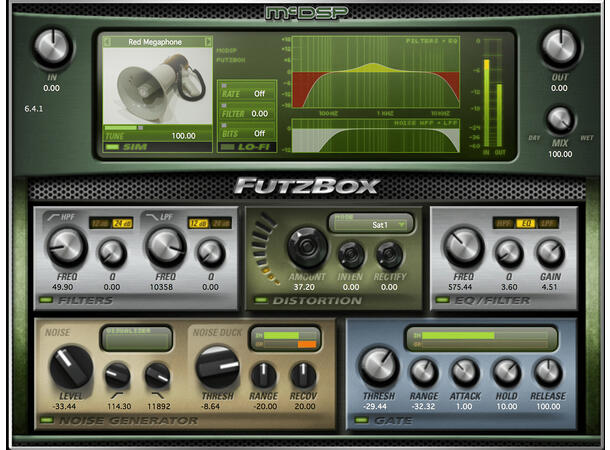The image size is (610, 450).
Task: Go to next SIM preset arrow
Action: [208, 42]
